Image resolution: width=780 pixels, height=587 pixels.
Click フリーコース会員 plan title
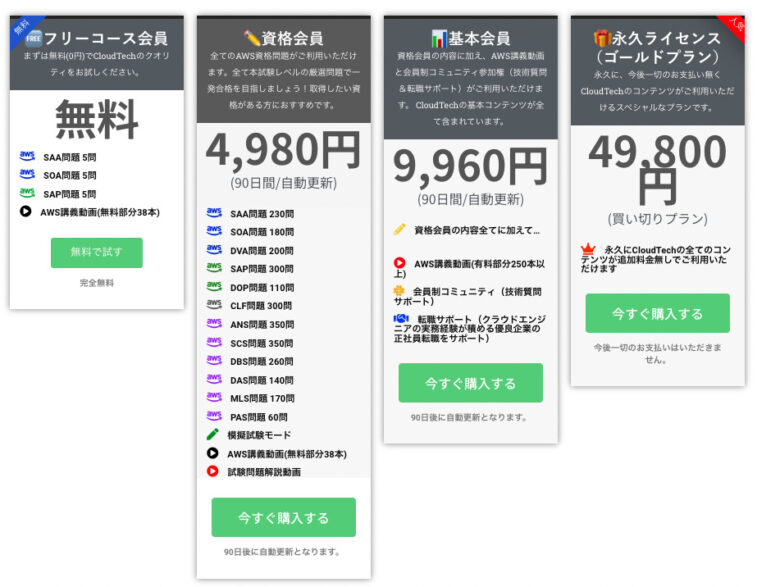(105, 38)
